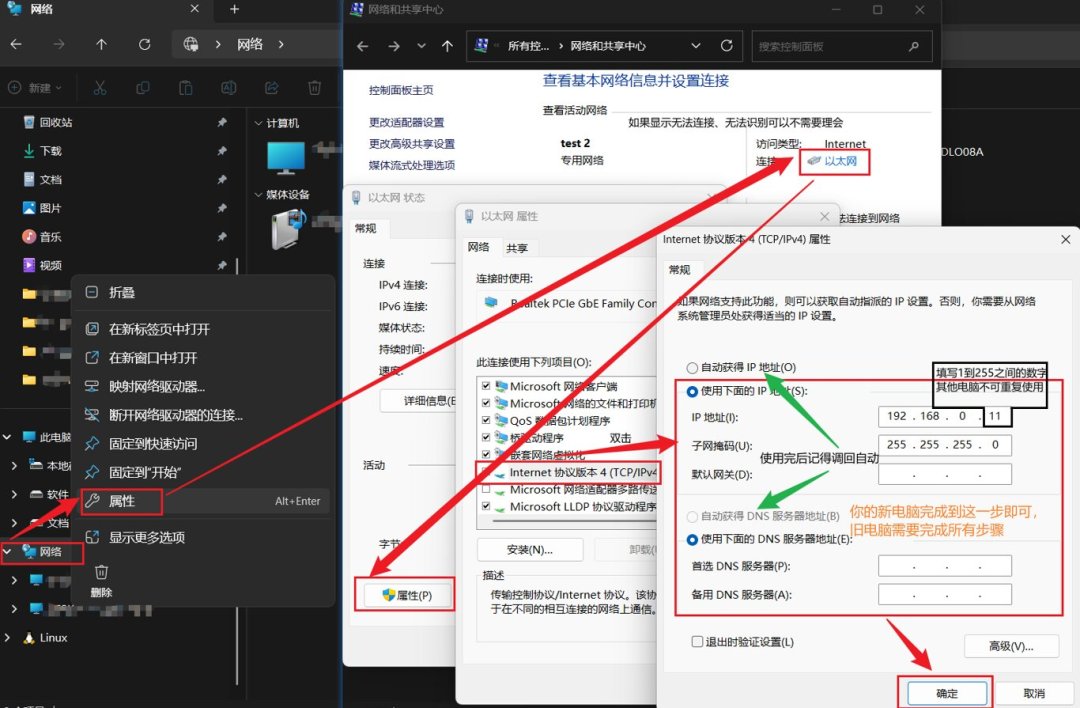This screenshot has width=1080, height=708.
Task: Click the Share icon in Explorer toolbar
Action: pos(272,87)
